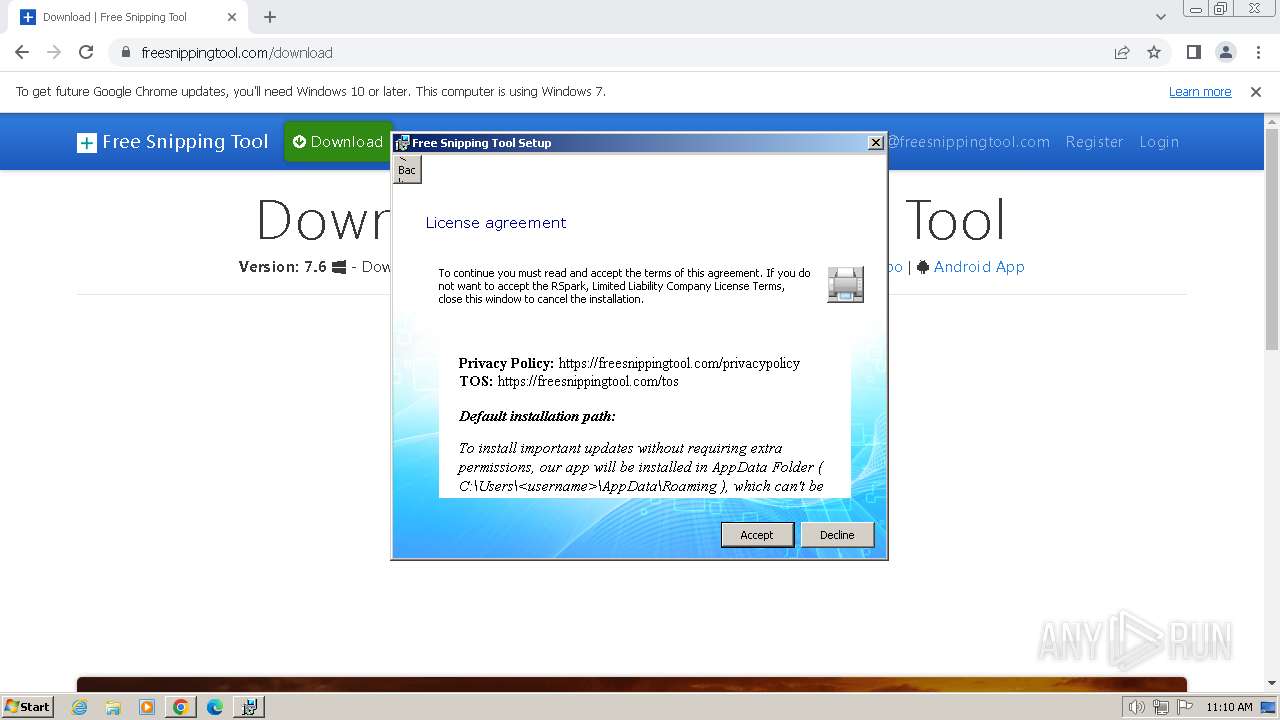Image resolution: width=1280 pixels, height=720 pixels.
Task: Decline the license agreement
Action: point(837,535)
